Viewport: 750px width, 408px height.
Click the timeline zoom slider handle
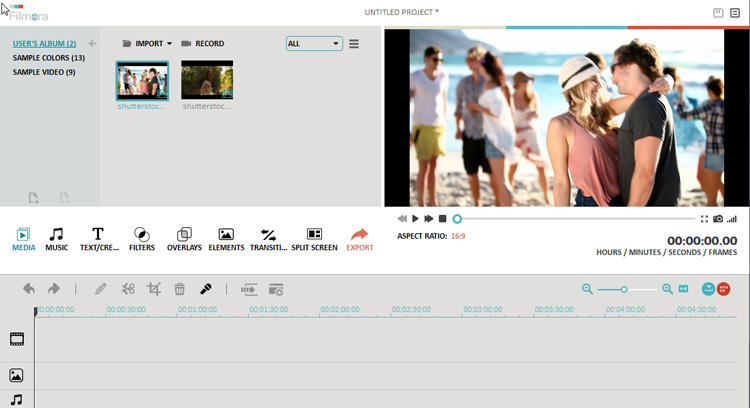pos(624,289)
